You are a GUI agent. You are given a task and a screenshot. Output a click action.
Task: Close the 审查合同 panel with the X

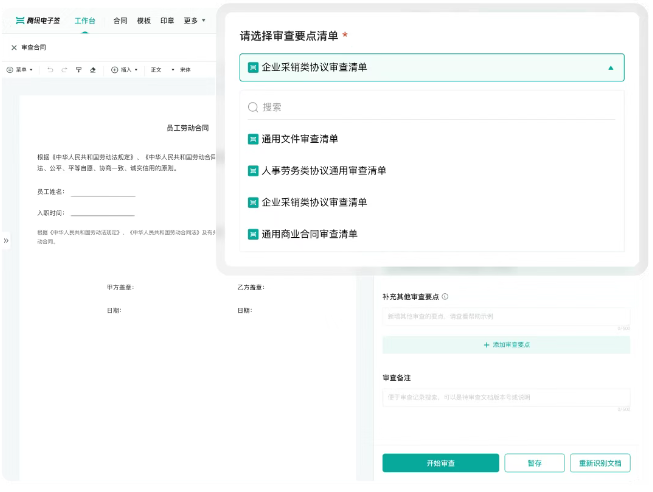[x=14, y=47]
